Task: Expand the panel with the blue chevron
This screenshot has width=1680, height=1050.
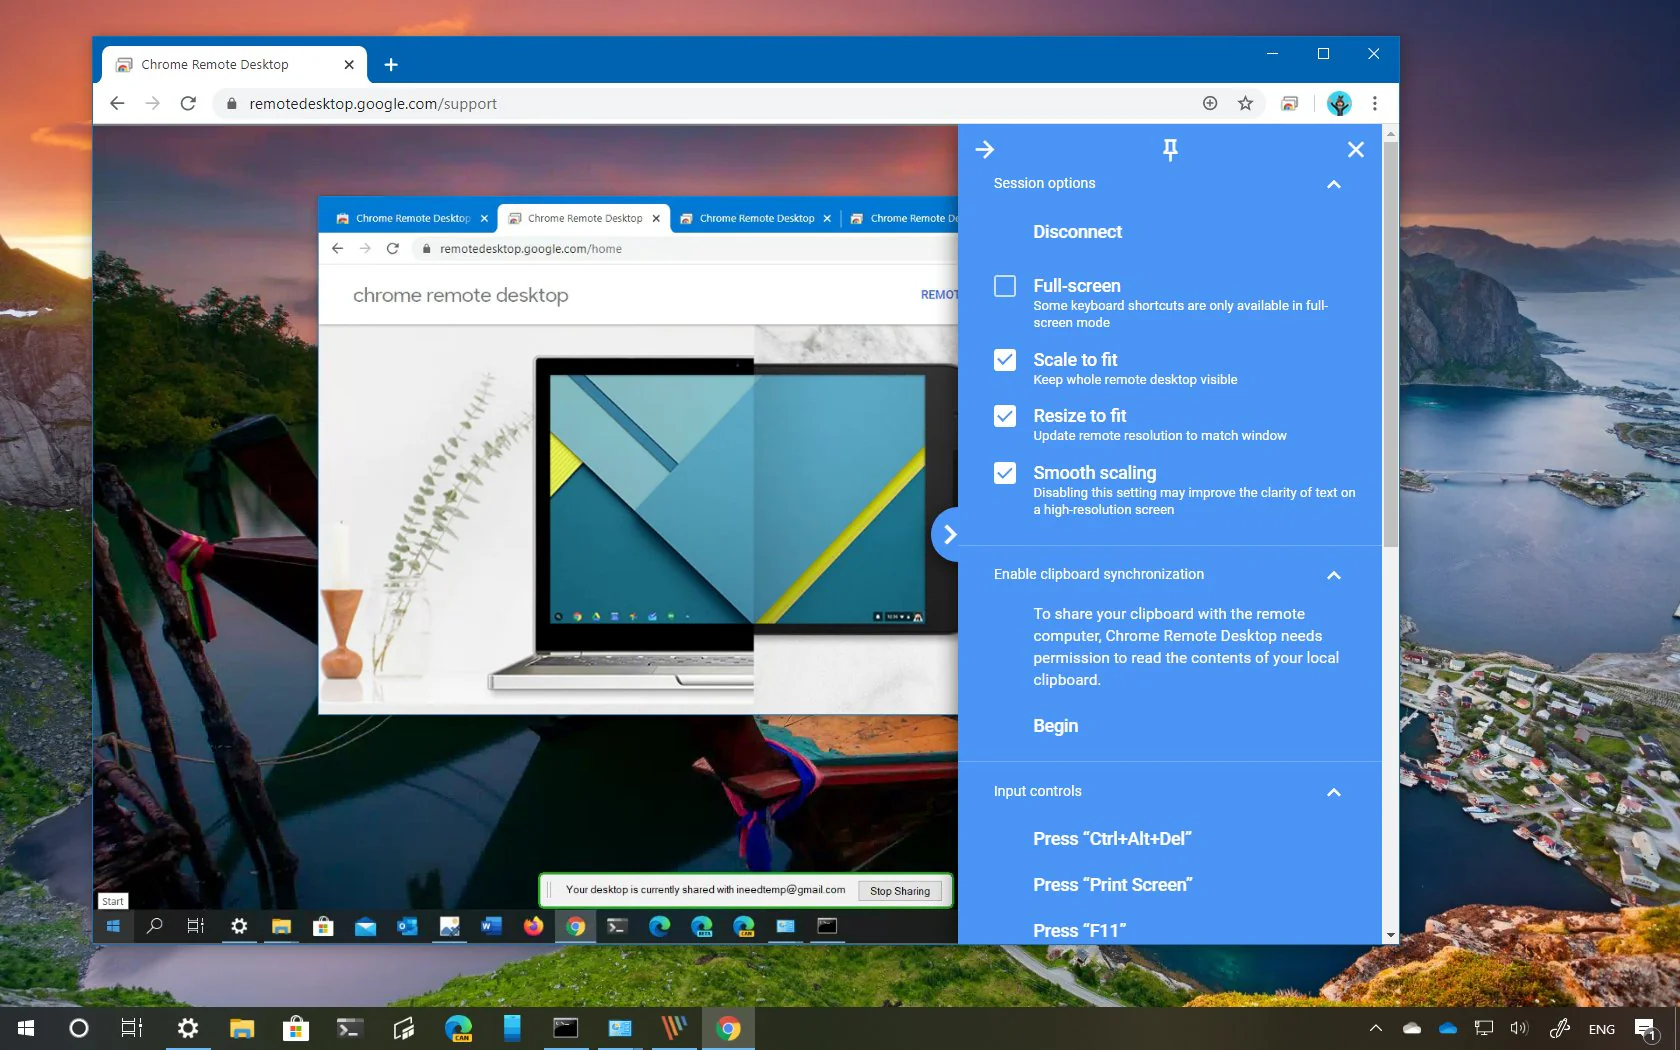Action: pyautogui.click(x=949, y=533)
